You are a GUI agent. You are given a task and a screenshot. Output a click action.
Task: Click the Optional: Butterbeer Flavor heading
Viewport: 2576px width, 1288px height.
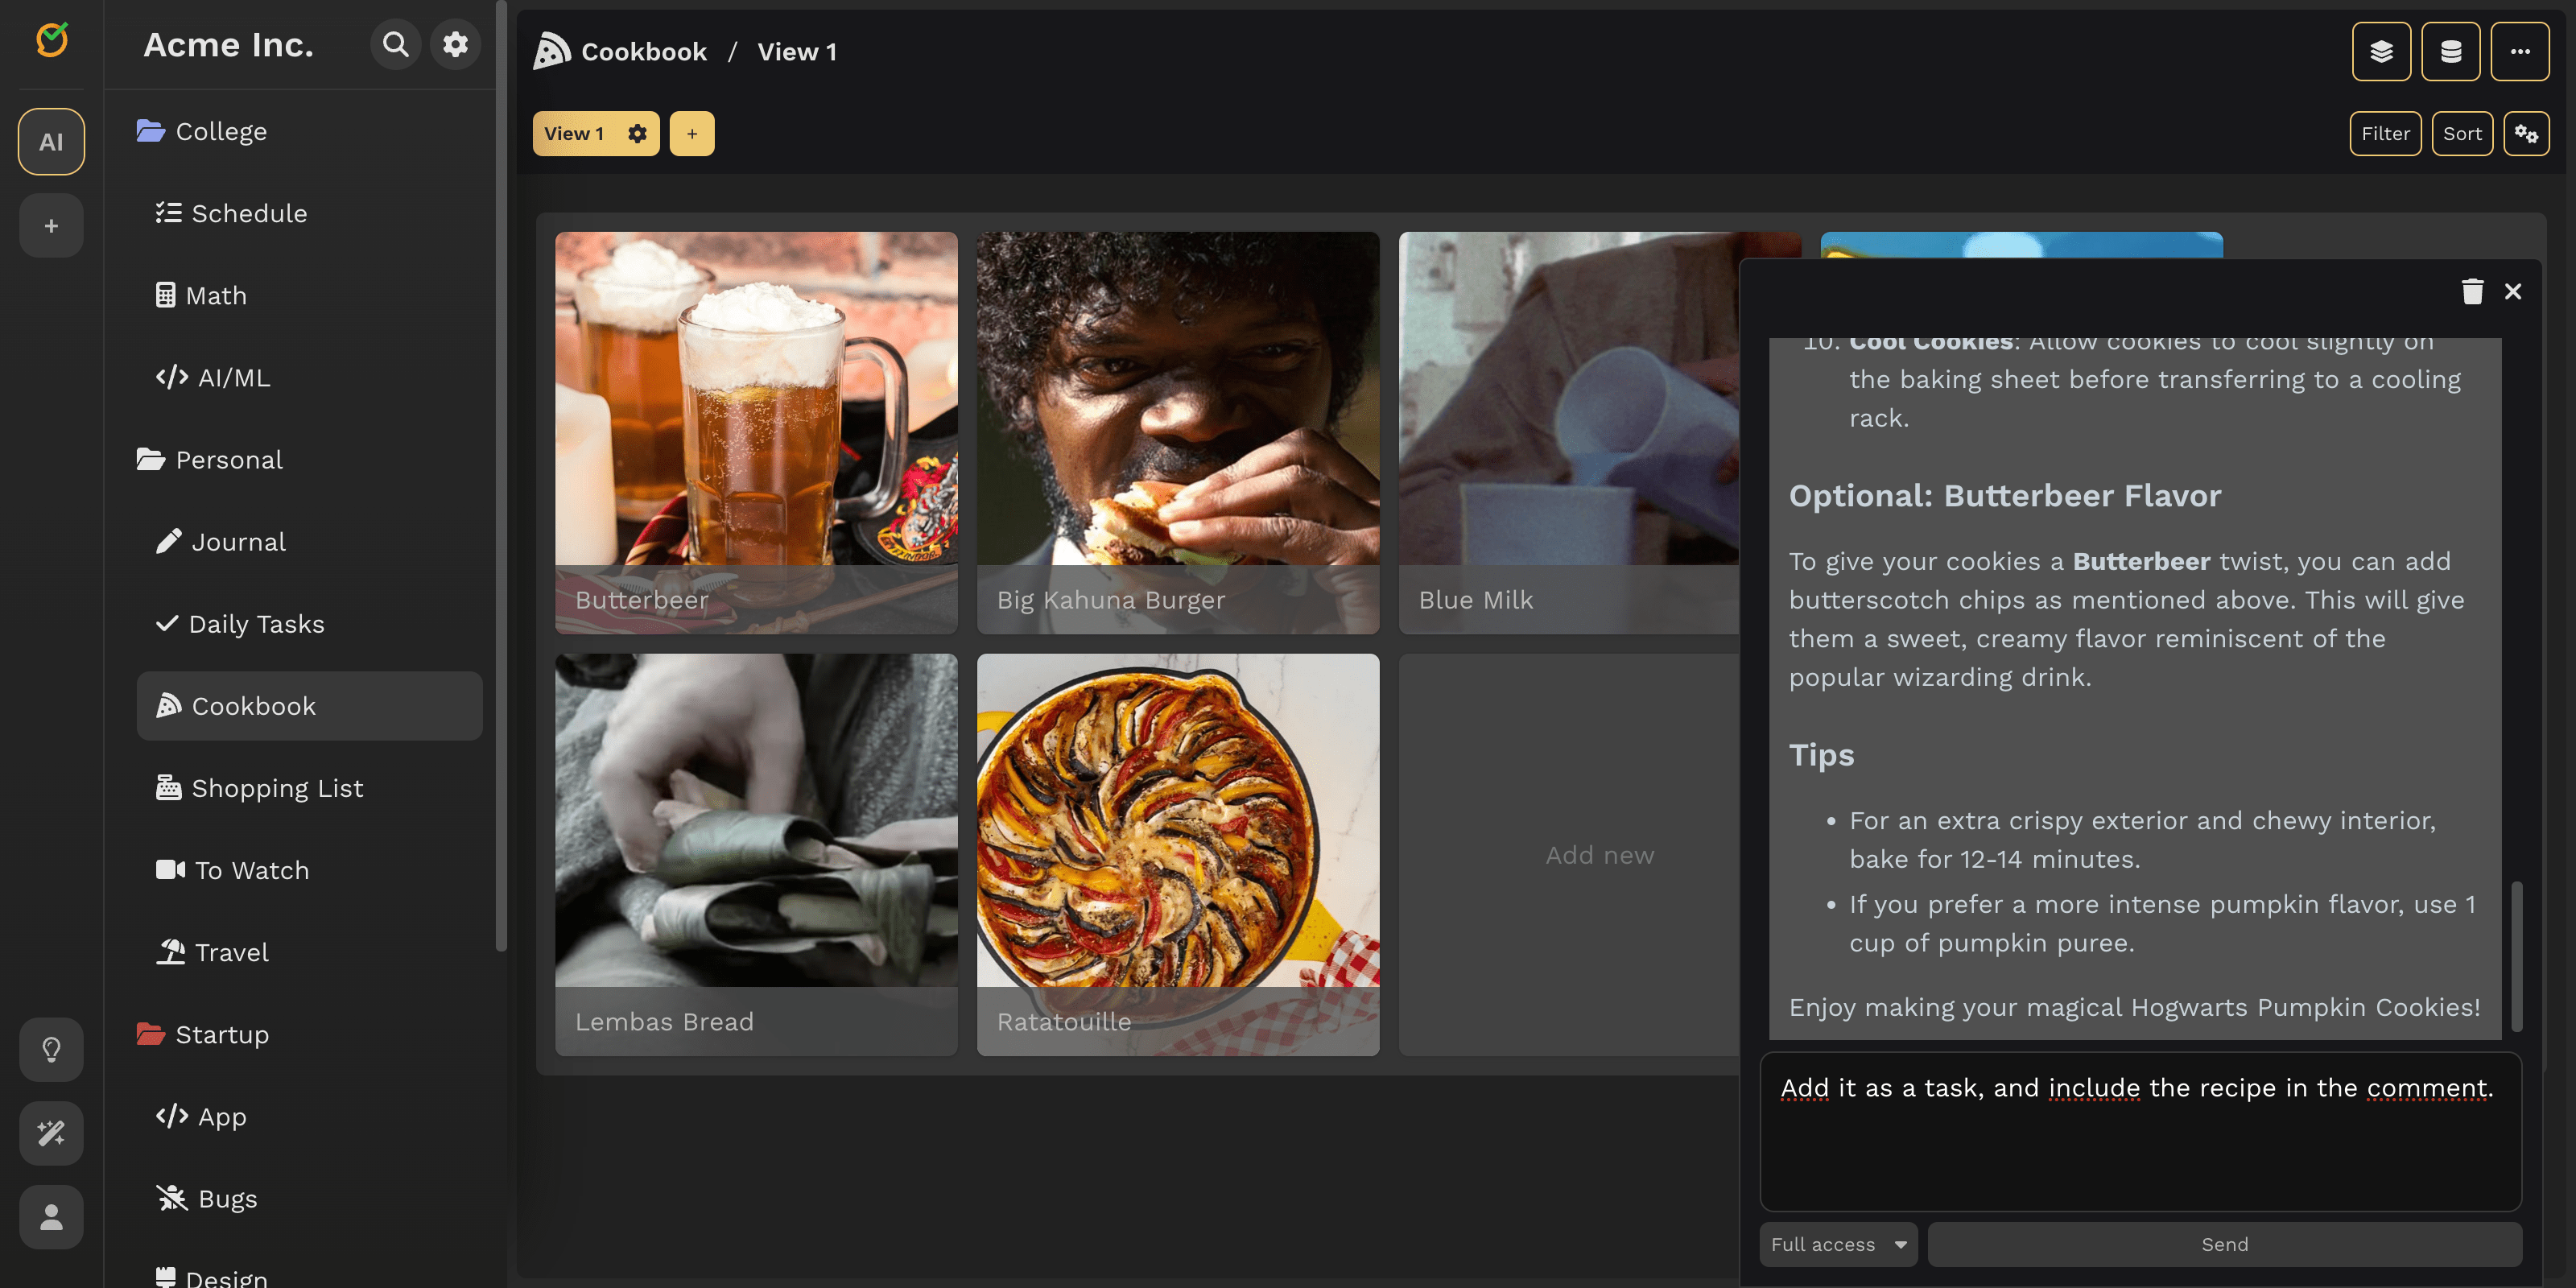pyautogui.click(x=2004, y=496)
